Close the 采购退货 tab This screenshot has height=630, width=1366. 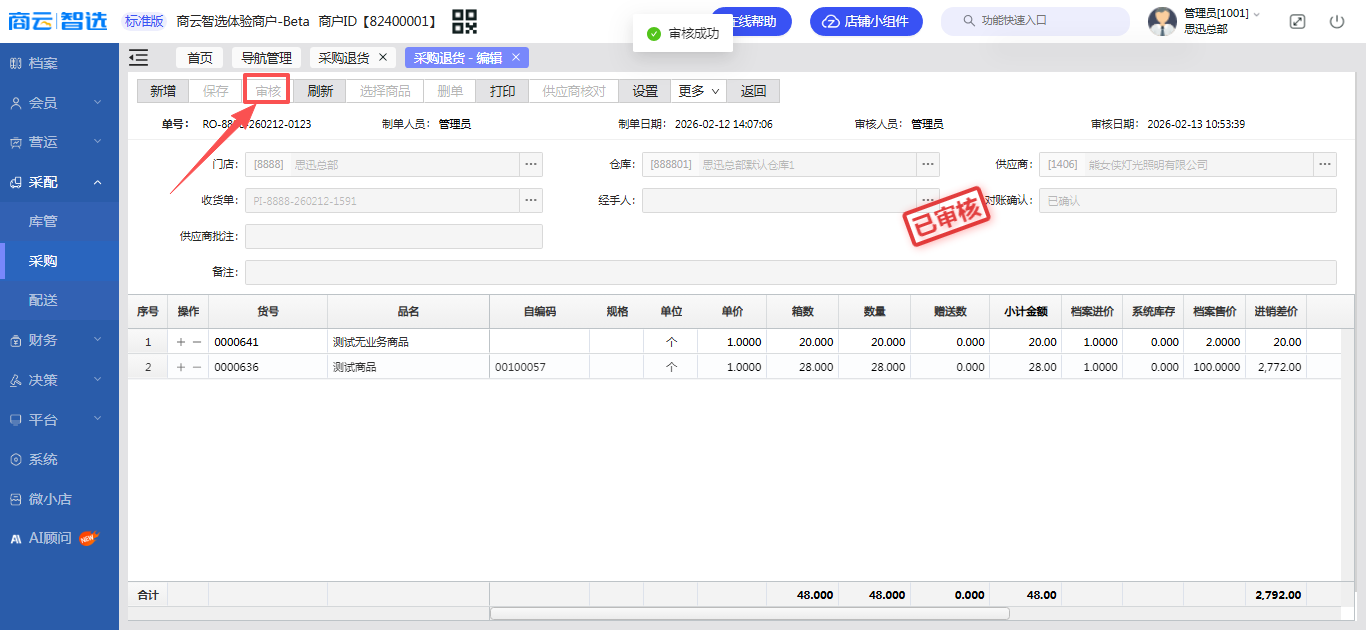383,58
